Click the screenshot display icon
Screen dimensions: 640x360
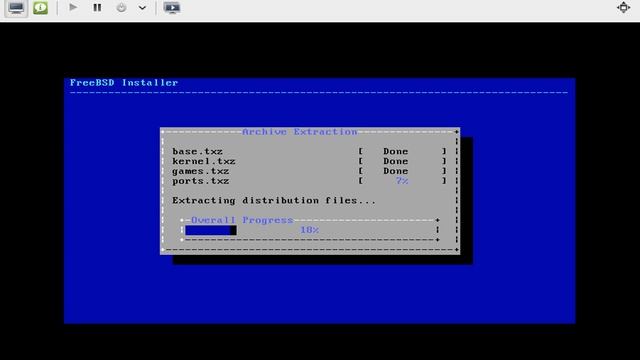172,8
